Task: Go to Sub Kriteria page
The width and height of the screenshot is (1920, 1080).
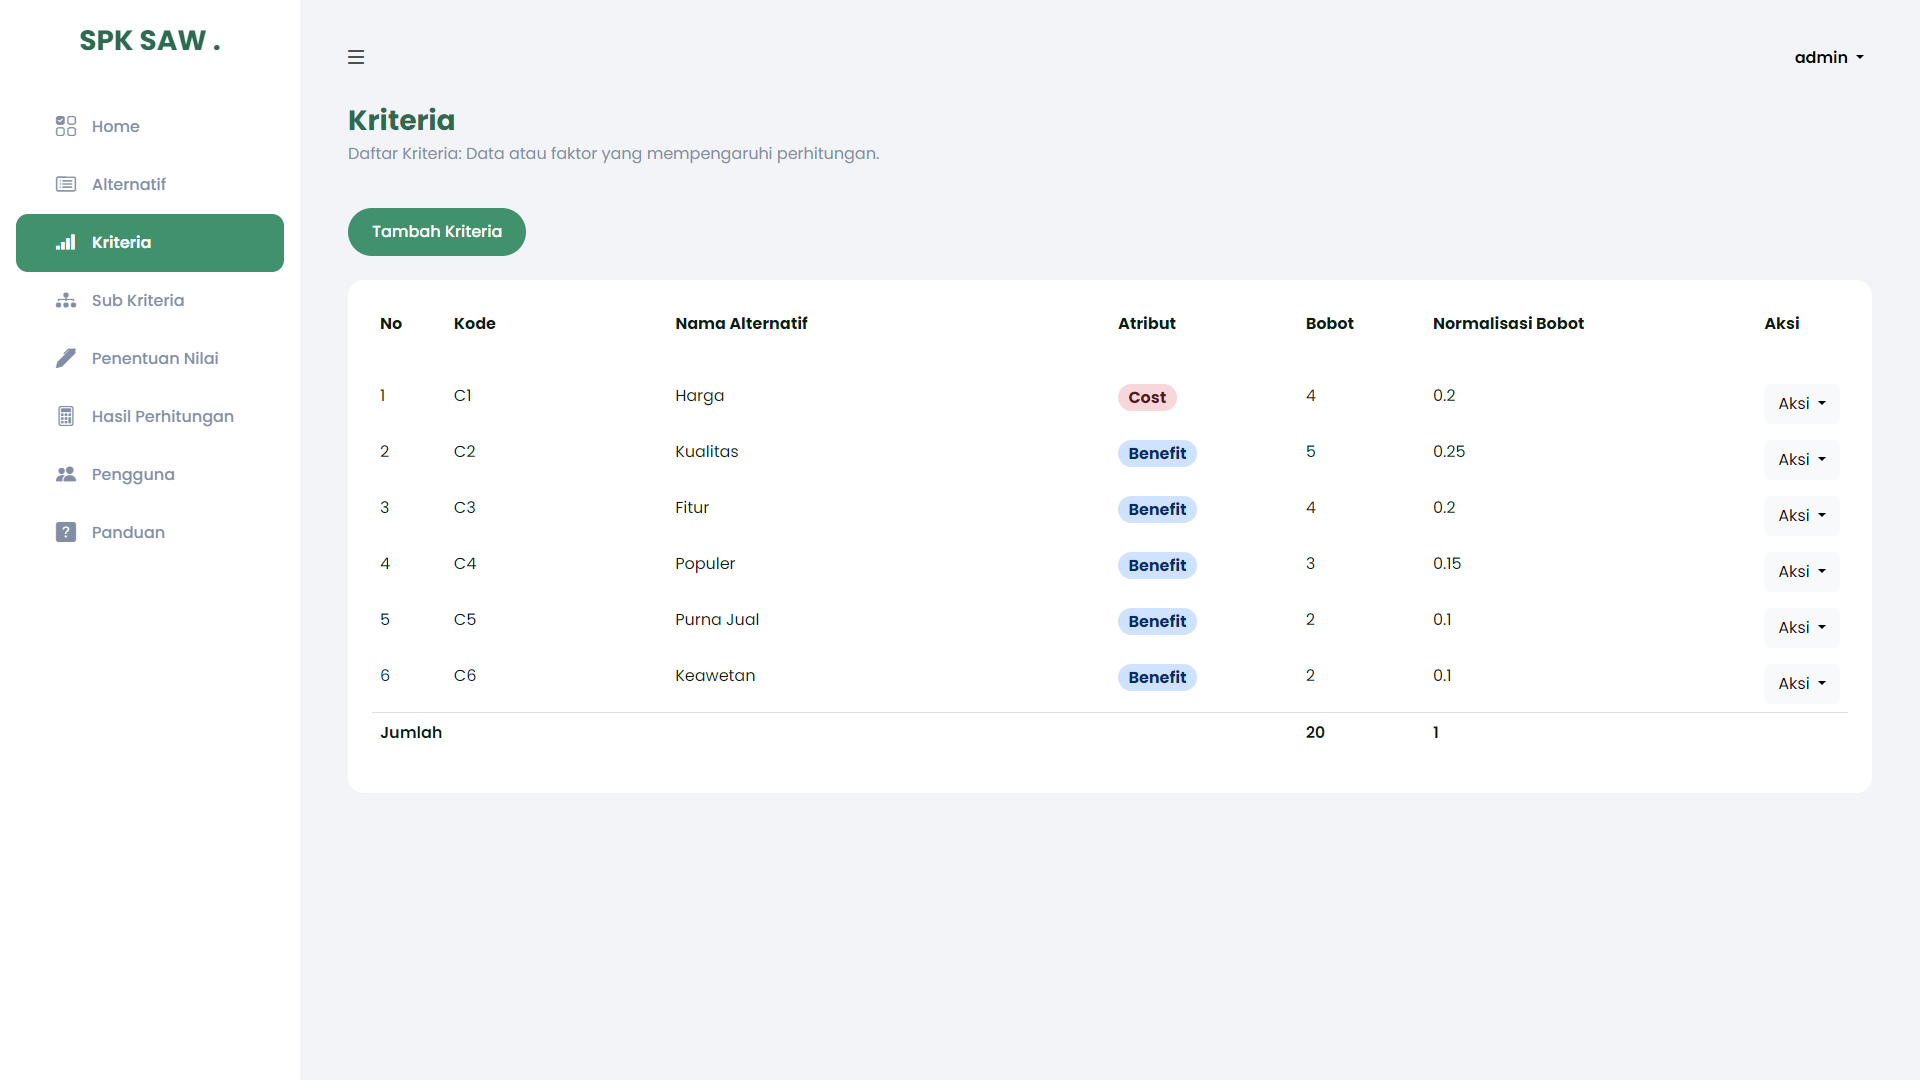Action: click(x=150, y=300)
